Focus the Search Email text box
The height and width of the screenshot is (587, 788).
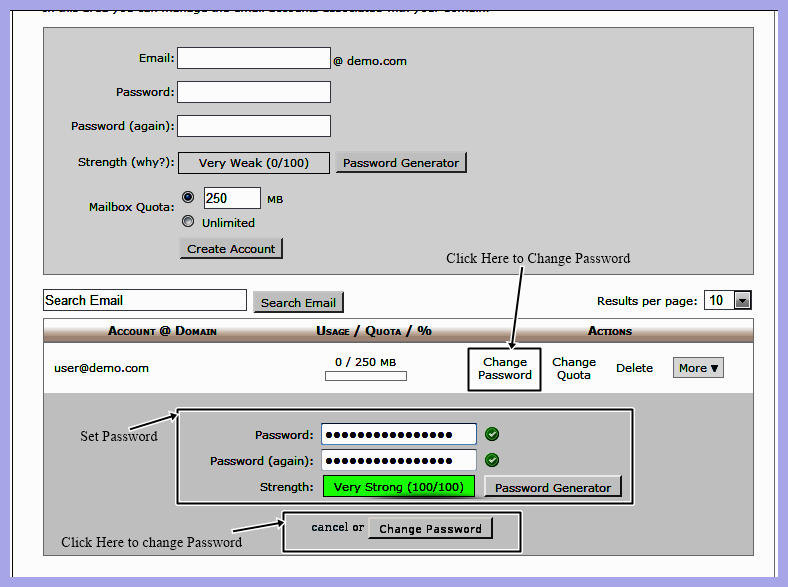pos(145,300)
